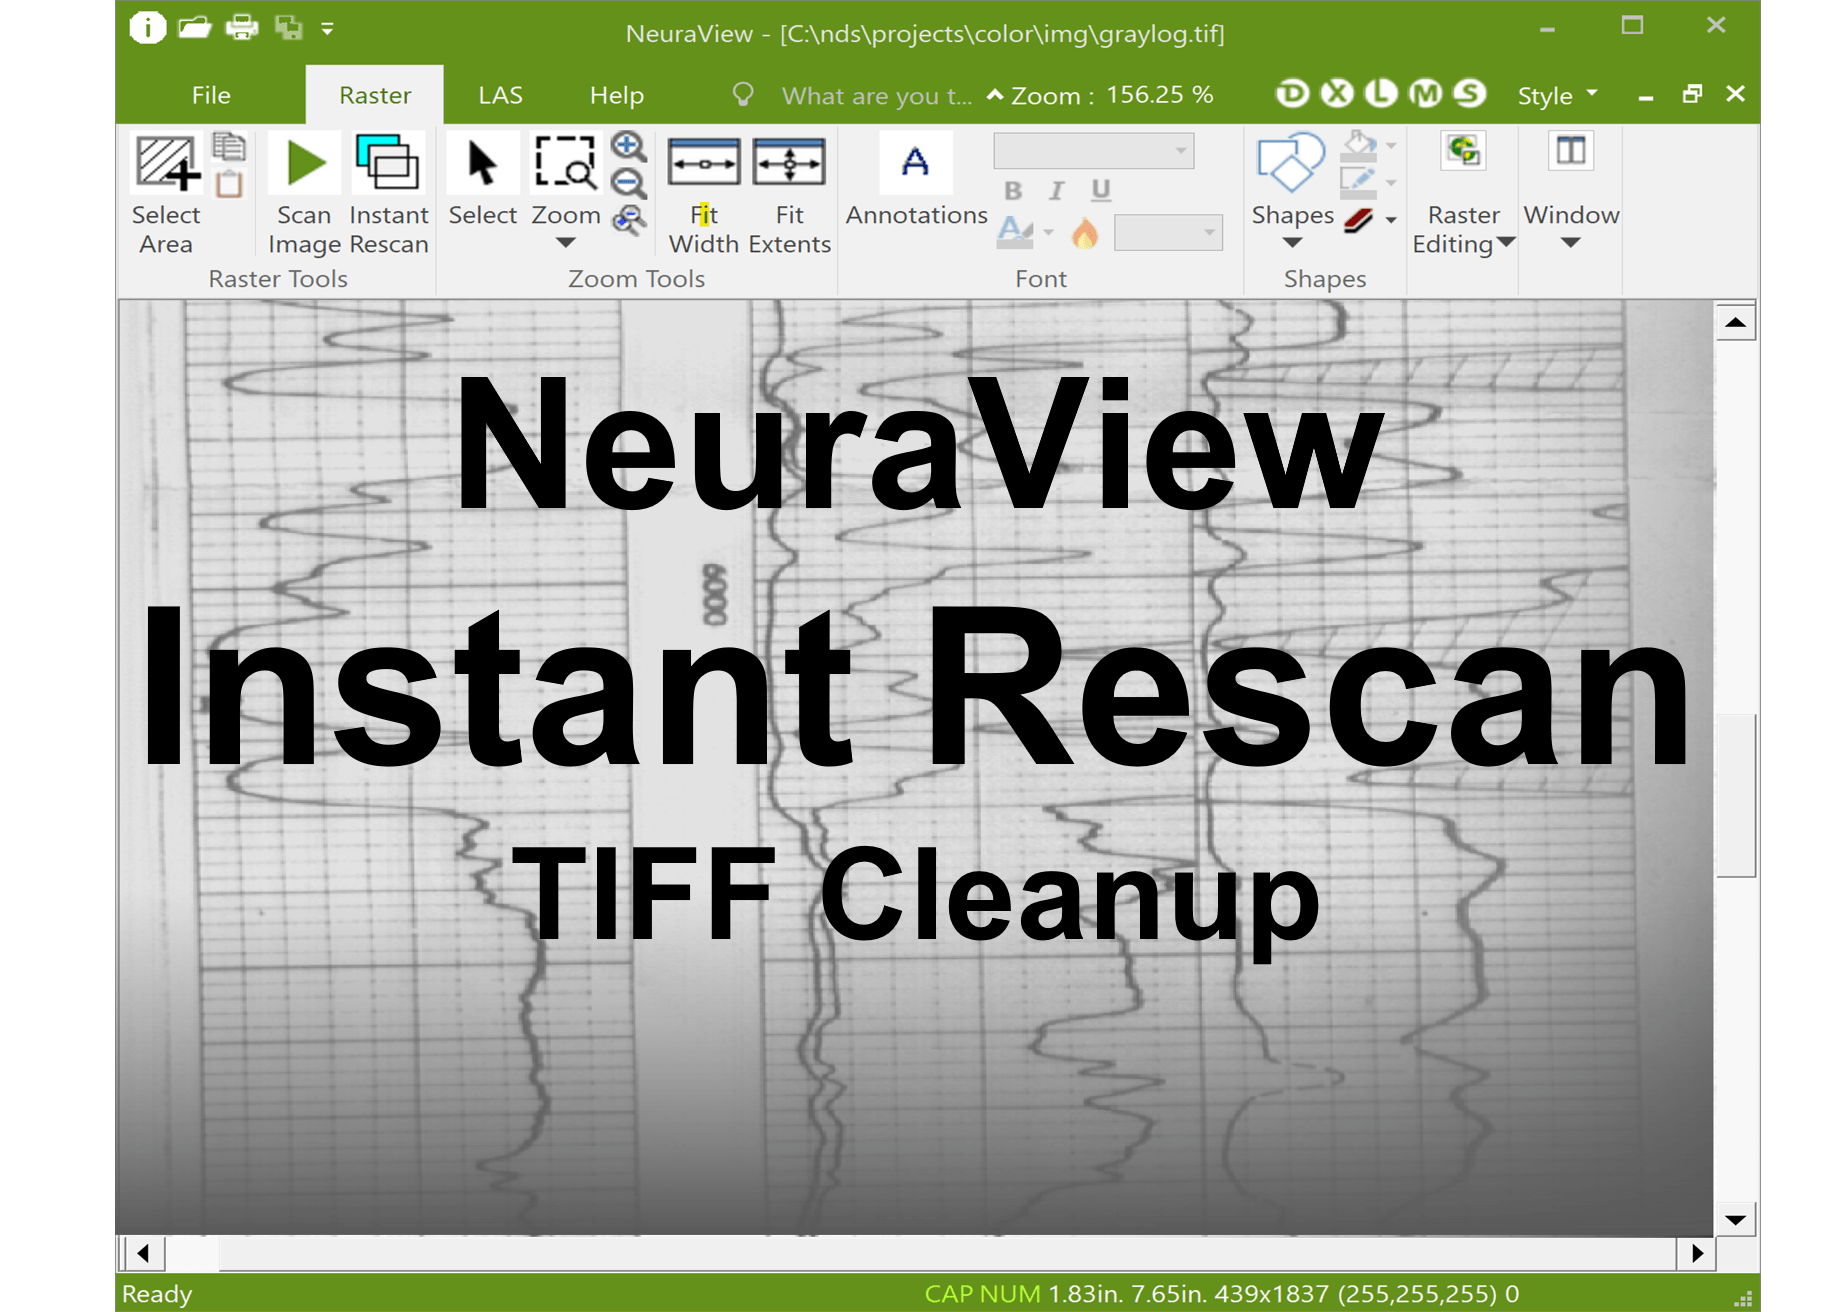Fit image to width
This screenshot has height=1312, width=1833.
point(704,193)
